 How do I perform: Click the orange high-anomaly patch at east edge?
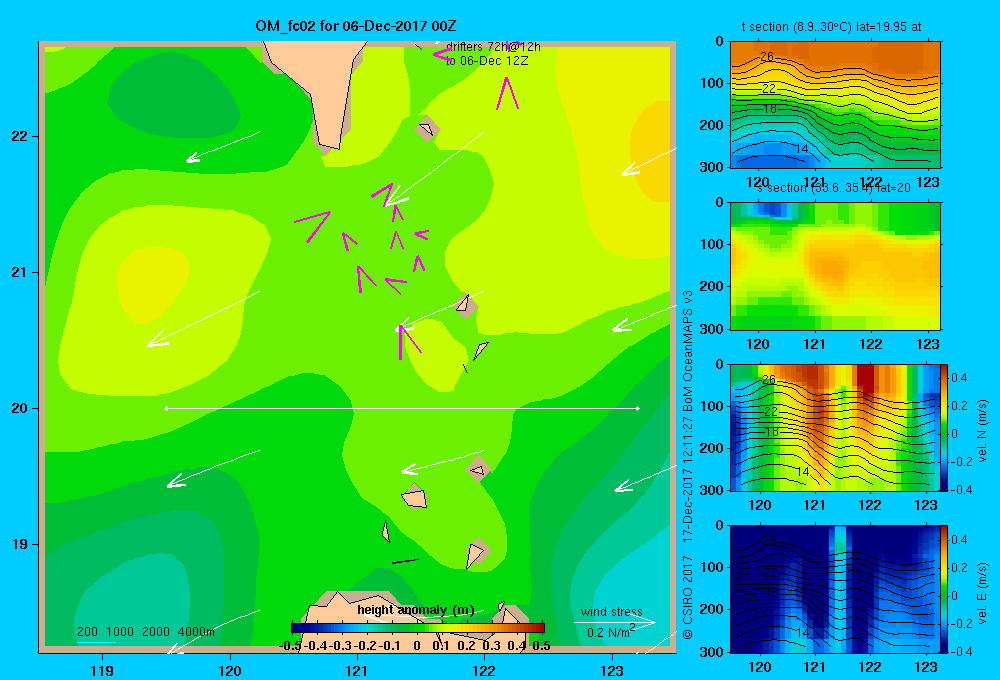[x=652, y=151]
